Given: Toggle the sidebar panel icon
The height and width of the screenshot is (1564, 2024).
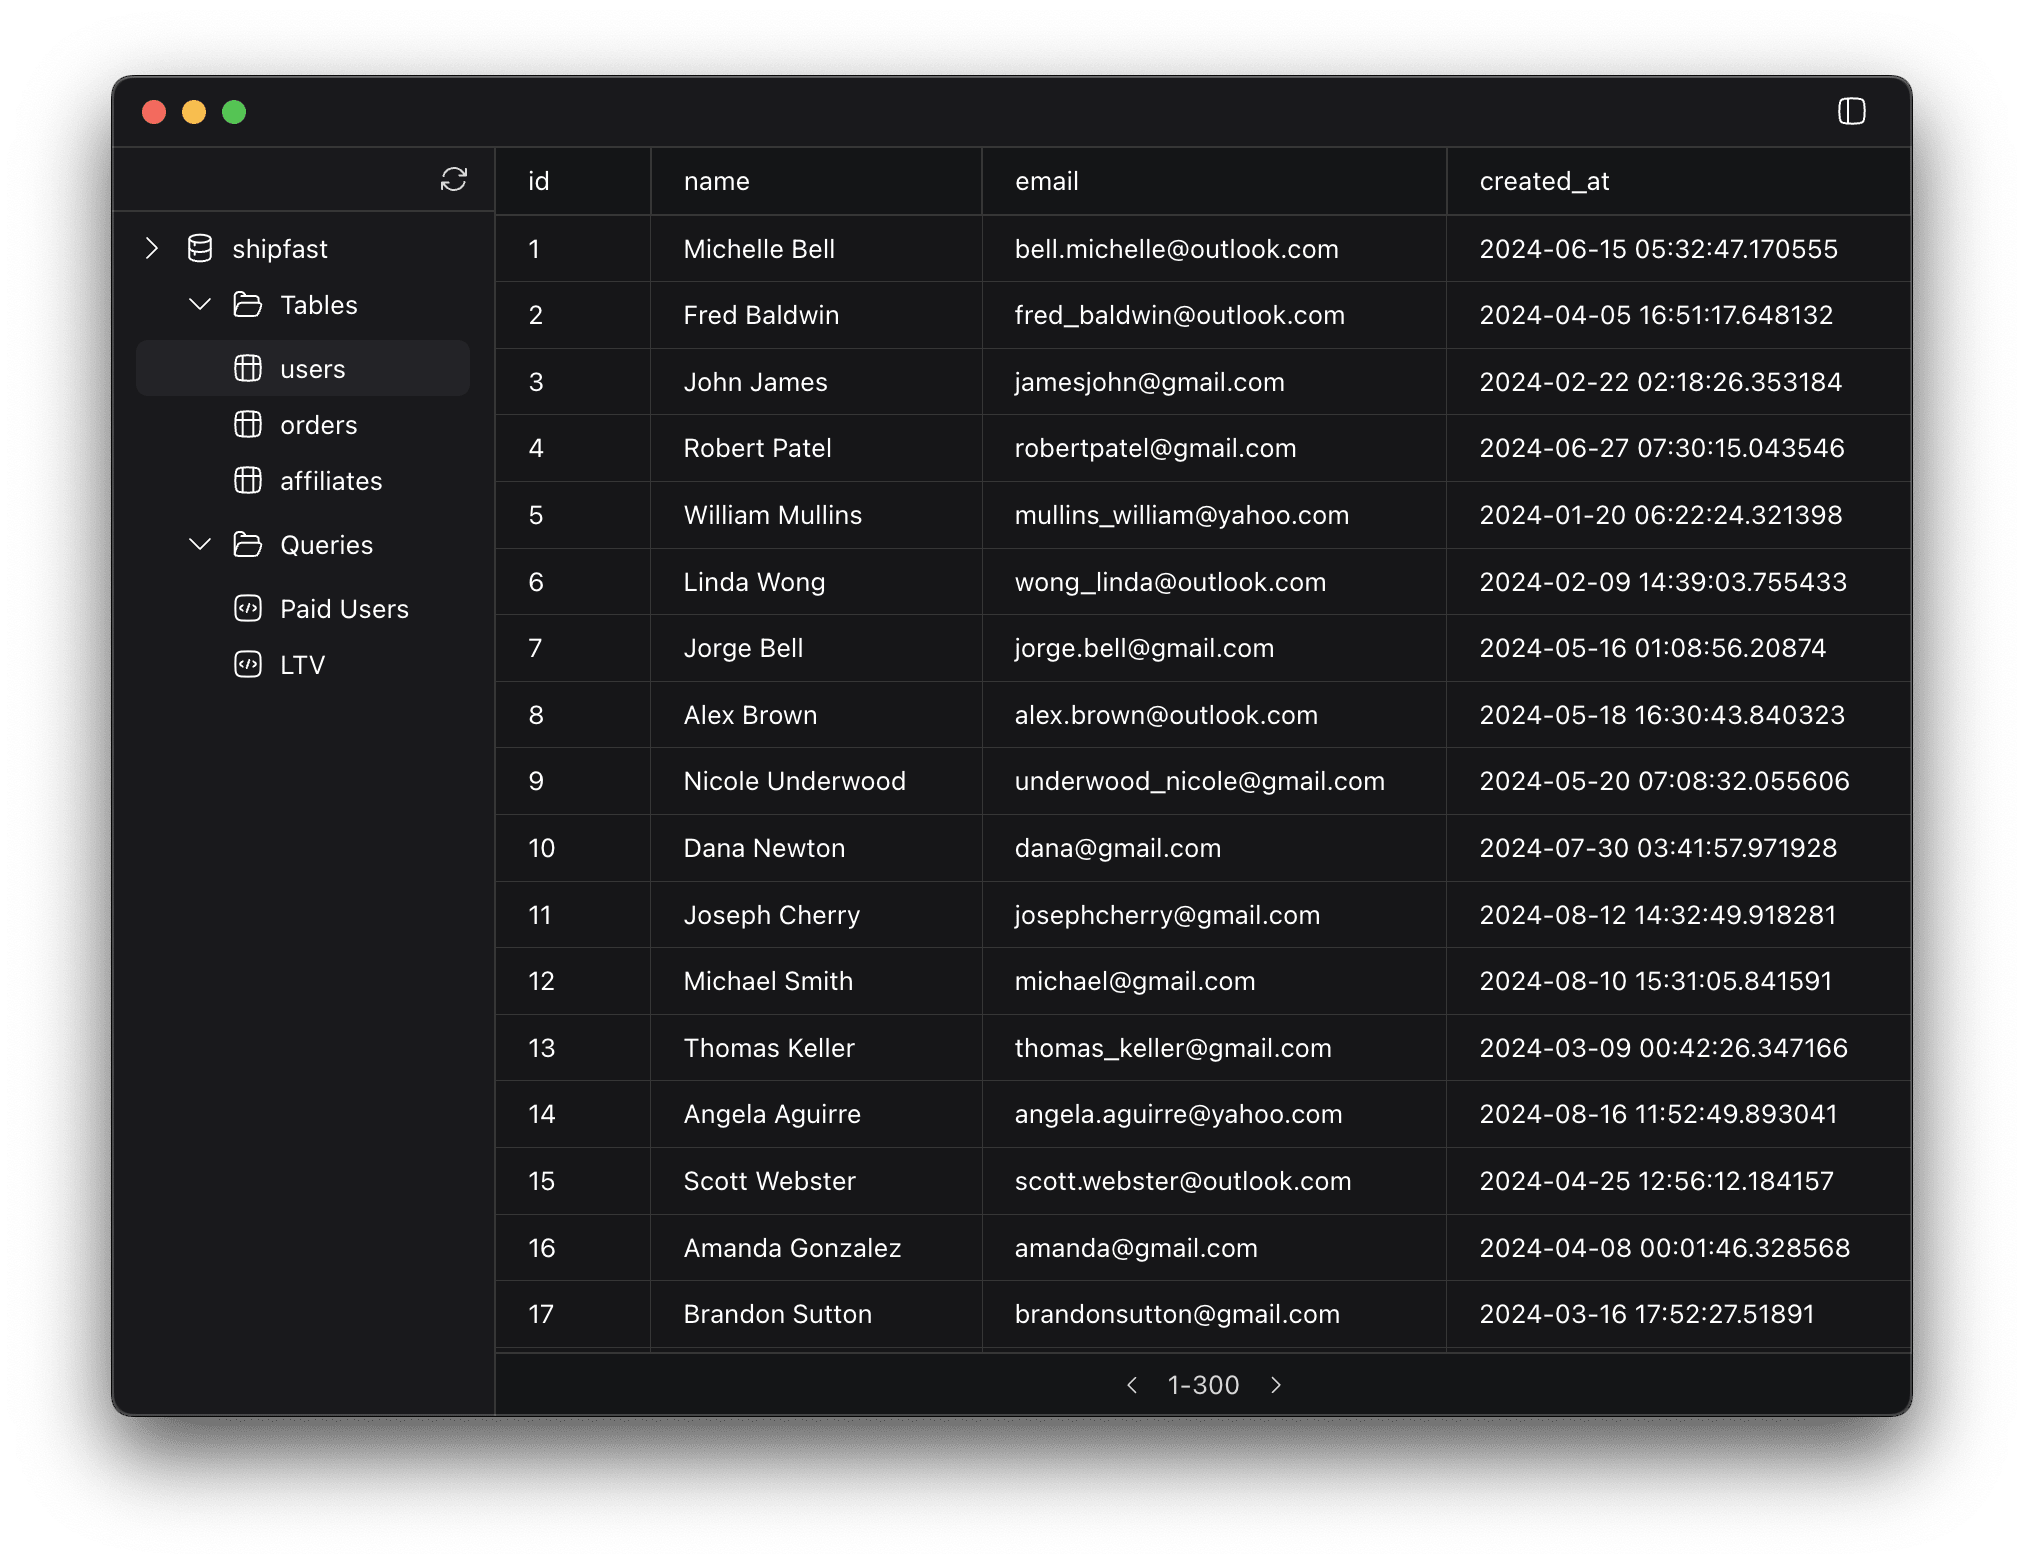Looking at the screenshot, I should point(1851,111).
